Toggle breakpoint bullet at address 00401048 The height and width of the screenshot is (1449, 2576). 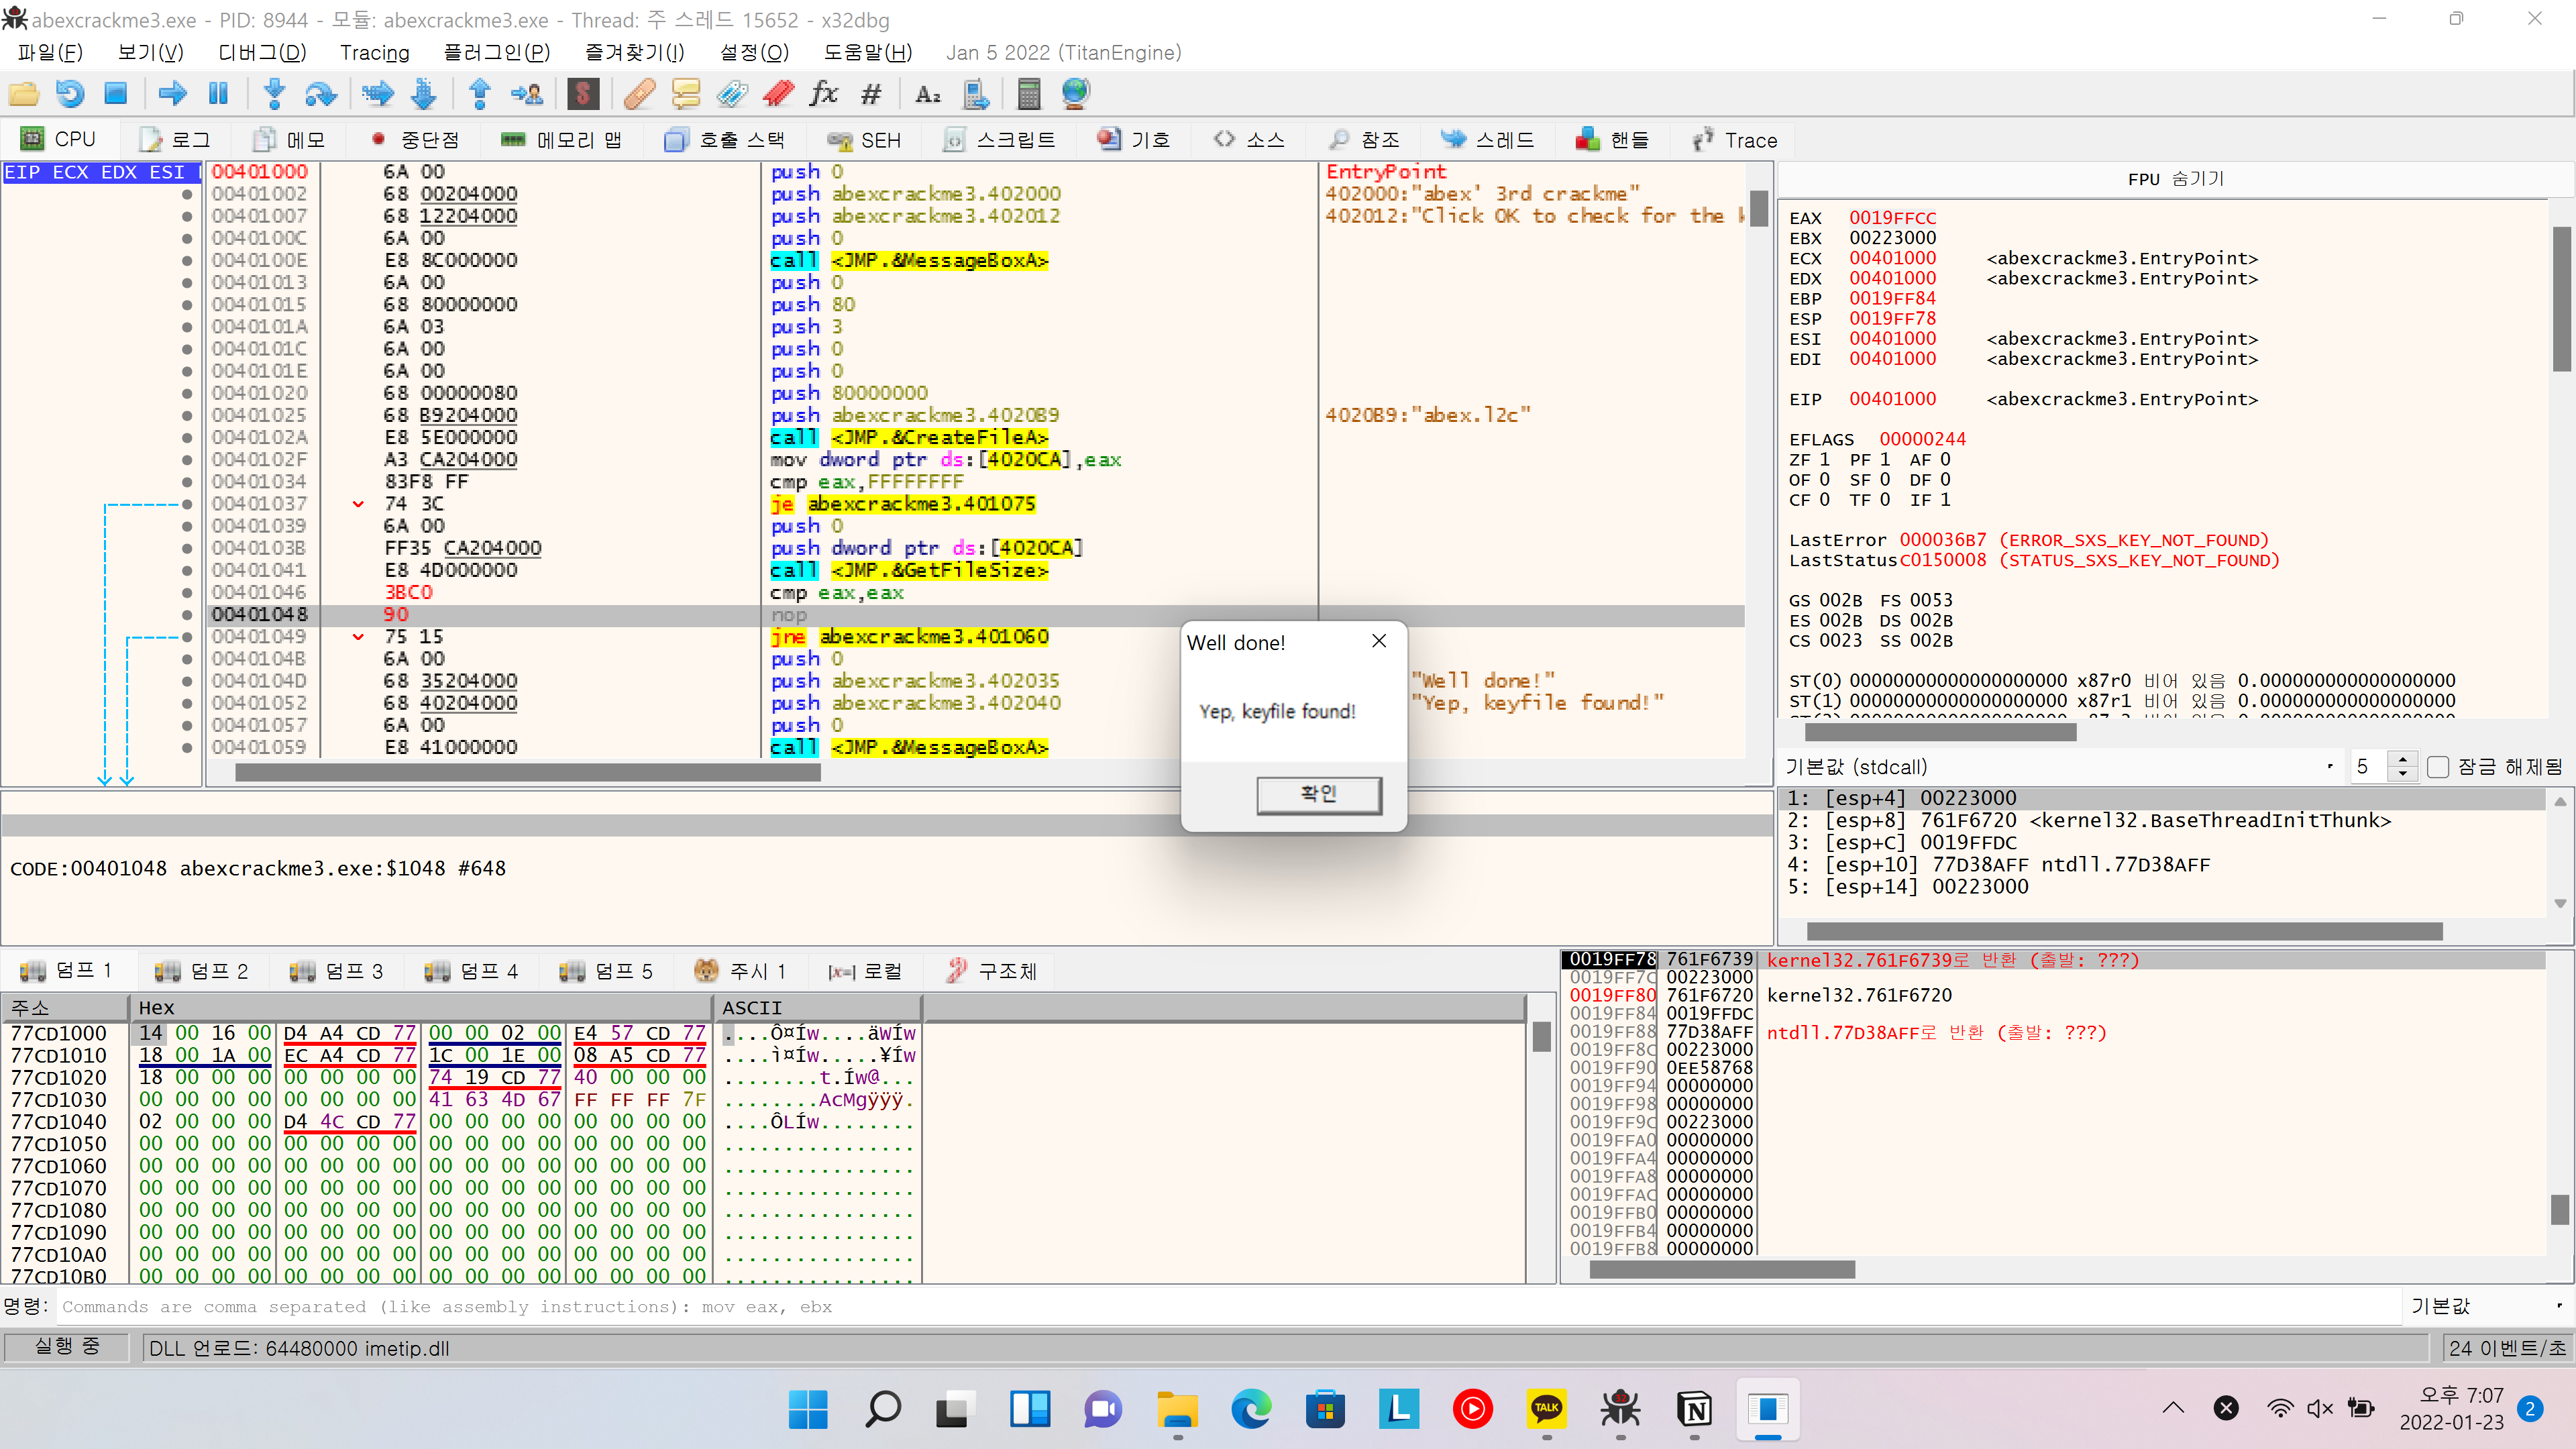coord(187,614)
